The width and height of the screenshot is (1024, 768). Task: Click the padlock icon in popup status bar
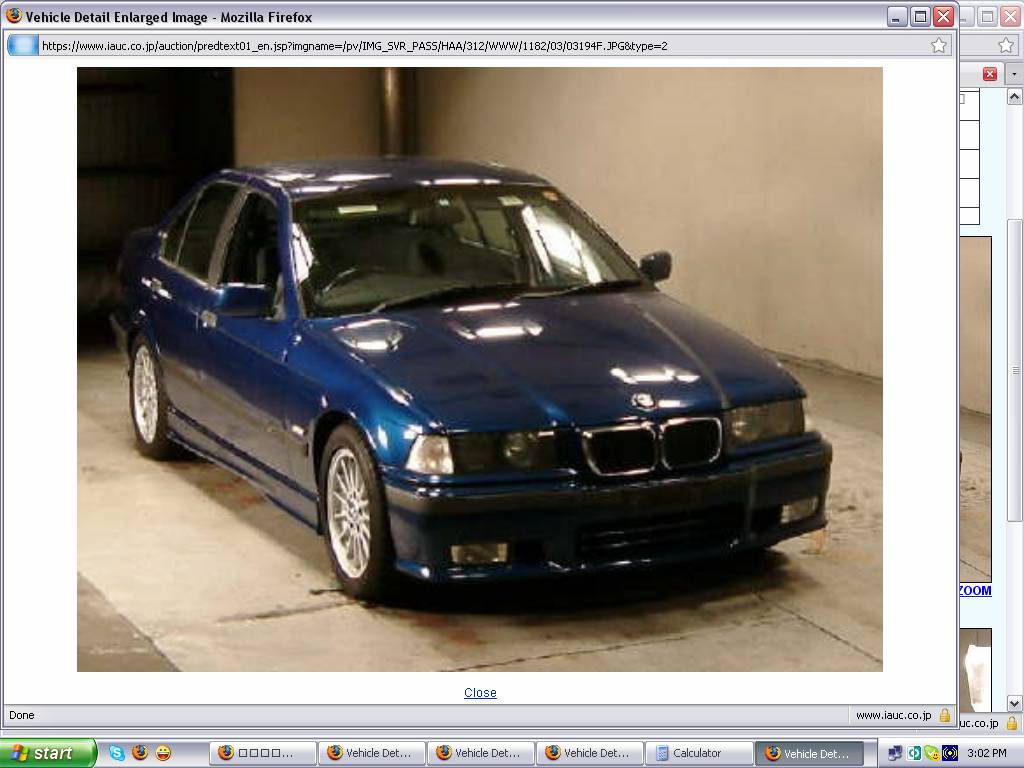coord(944,715)
